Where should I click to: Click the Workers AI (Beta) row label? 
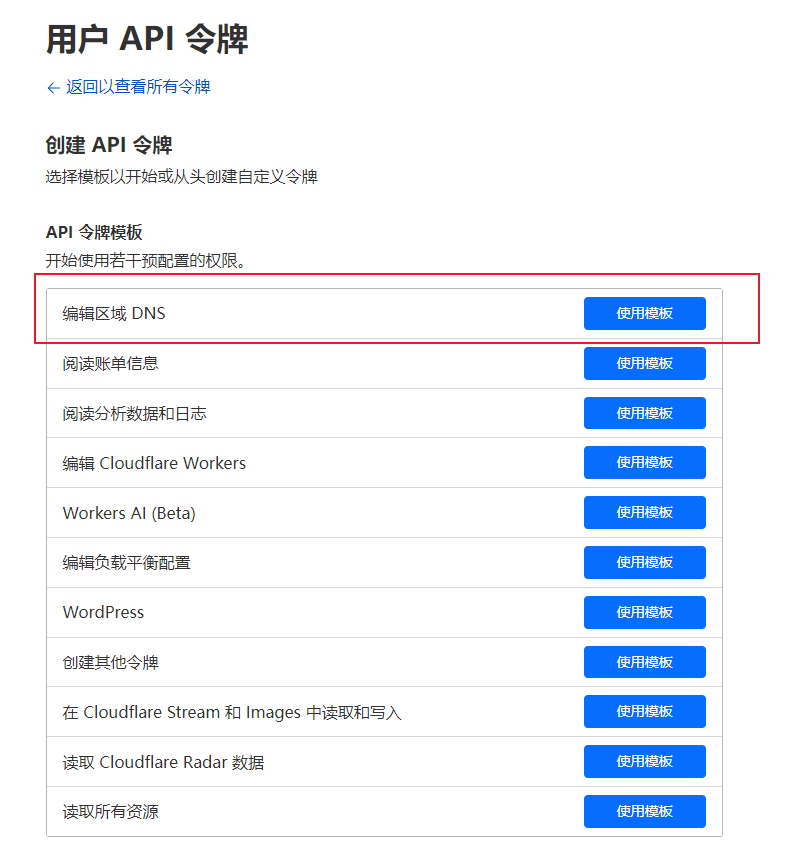(x=129, y=513)
